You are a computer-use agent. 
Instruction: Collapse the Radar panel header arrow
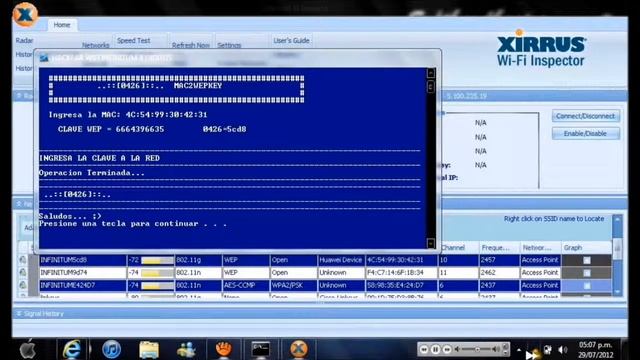pyautogui.click(x=19, y=96)
